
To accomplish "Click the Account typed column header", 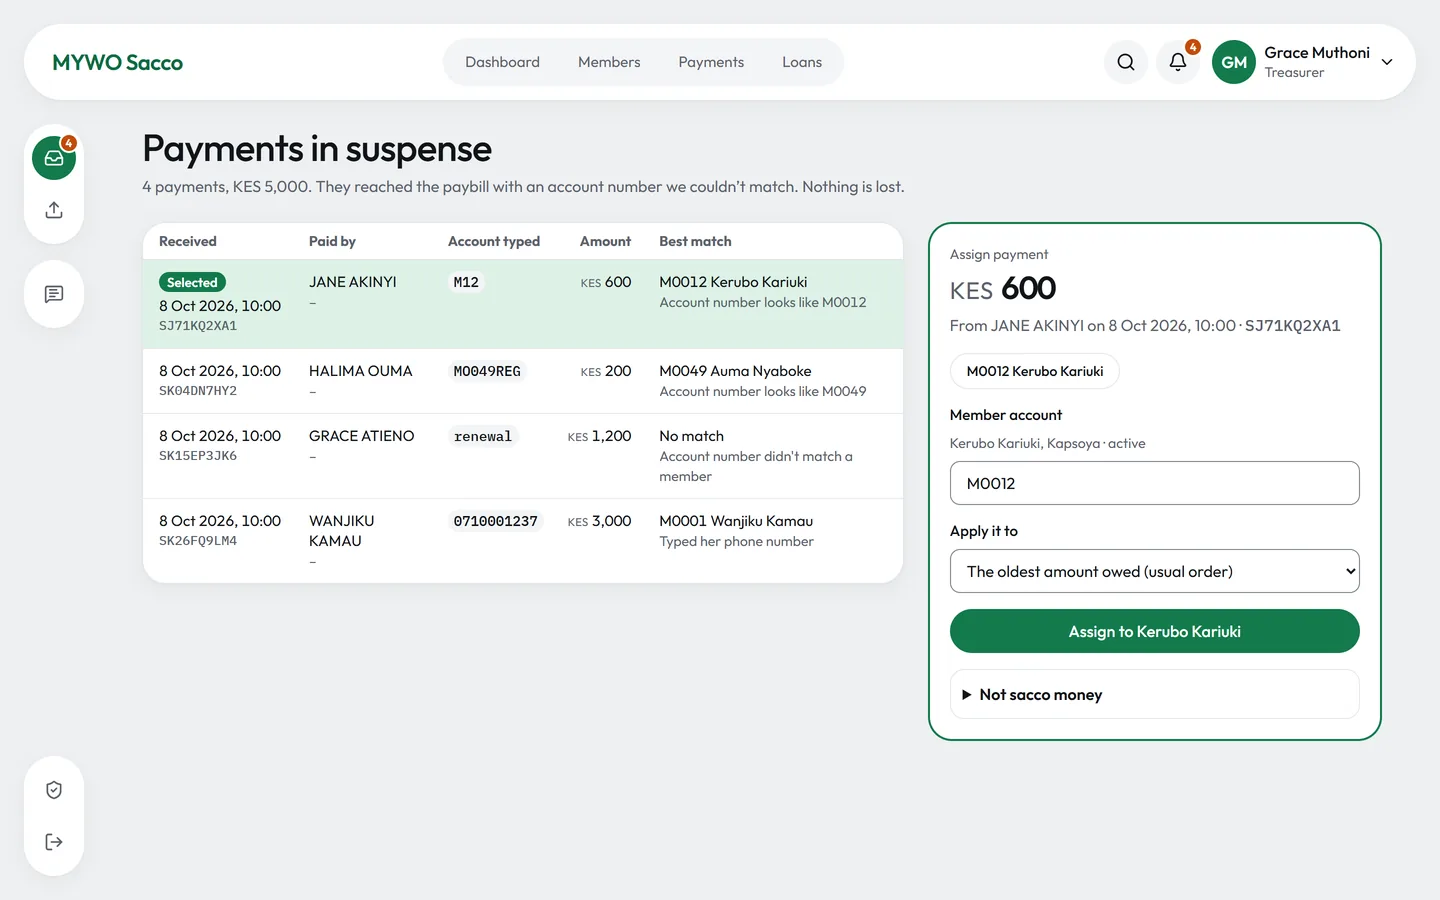I will point(494,241).
